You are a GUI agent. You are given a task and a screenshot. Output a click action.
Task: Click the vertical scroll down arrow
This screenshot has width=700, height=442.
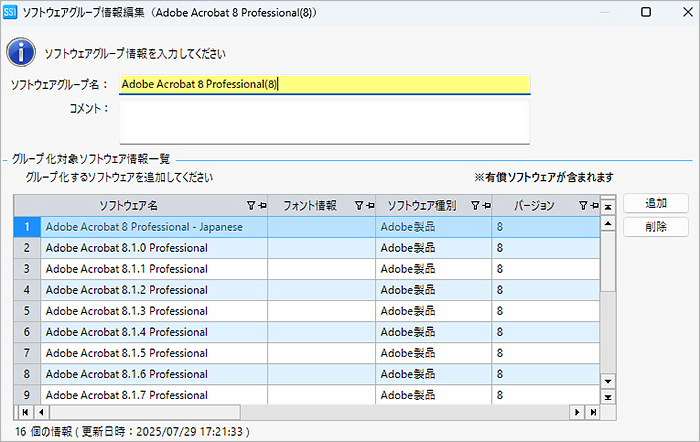pyautogui.click(x=608, y=381)
